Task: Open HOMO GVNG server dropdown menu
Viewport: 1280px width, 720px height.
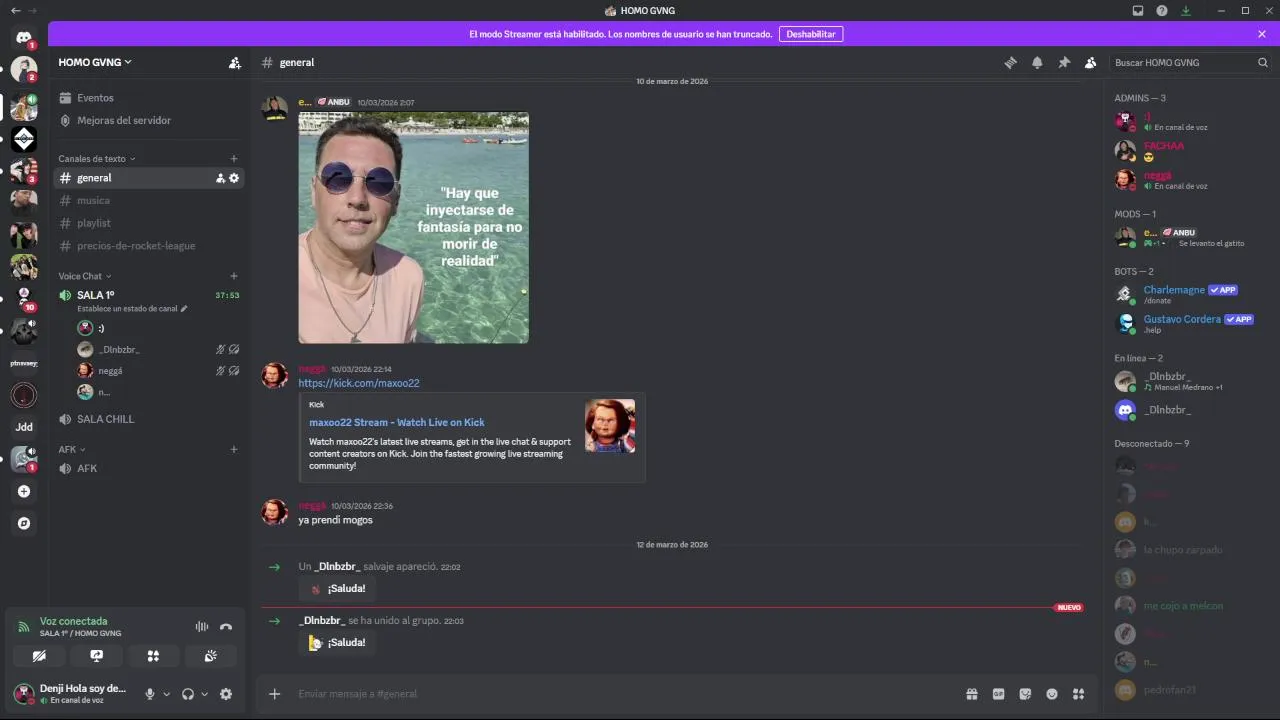Action: [95, 62]
